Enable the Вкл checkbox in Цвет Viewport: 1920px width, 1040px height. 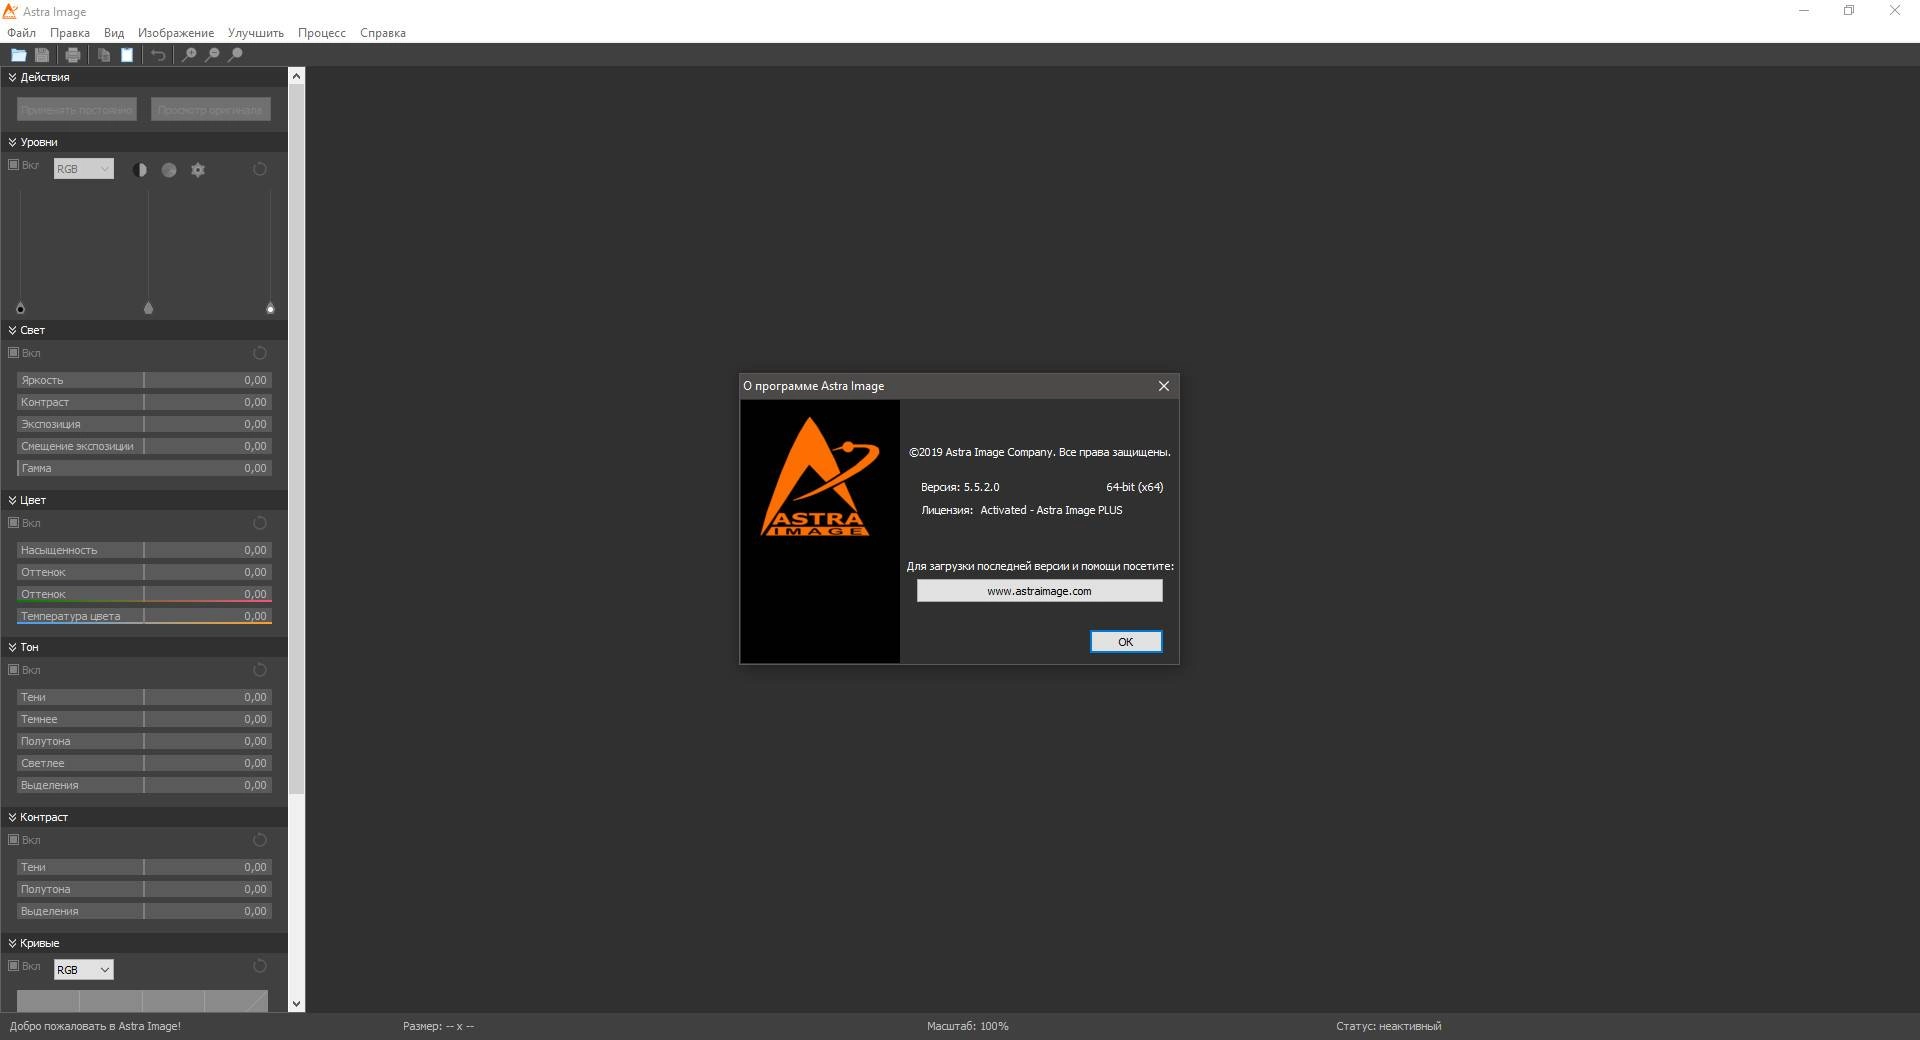(x=13, y=523)
